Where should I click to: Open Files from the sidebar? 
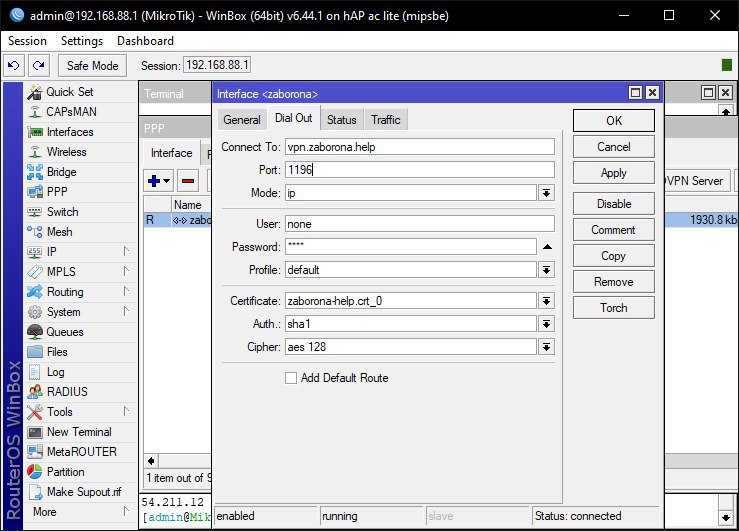click(81, 352)
